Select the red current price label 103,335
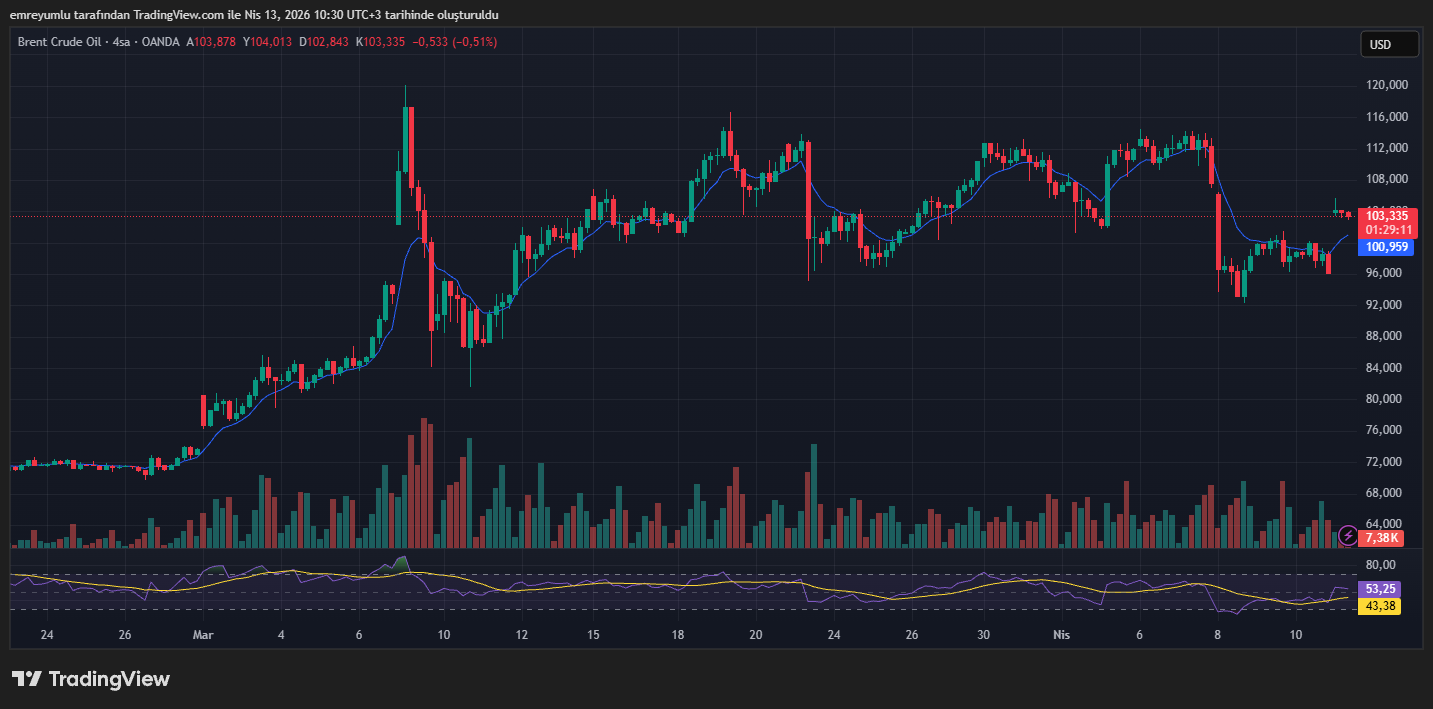Screen dimensions: 1433x709 pos(1386,215)
